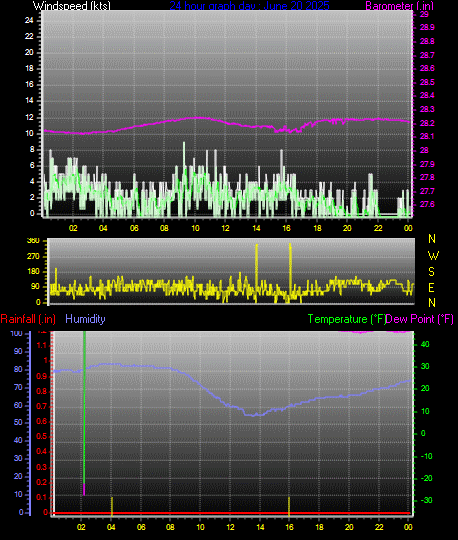Click the tall yellow wind direction spike near hour 16
Image resolution: width=458 pixels, height=540 pixels.
point(290,271)
